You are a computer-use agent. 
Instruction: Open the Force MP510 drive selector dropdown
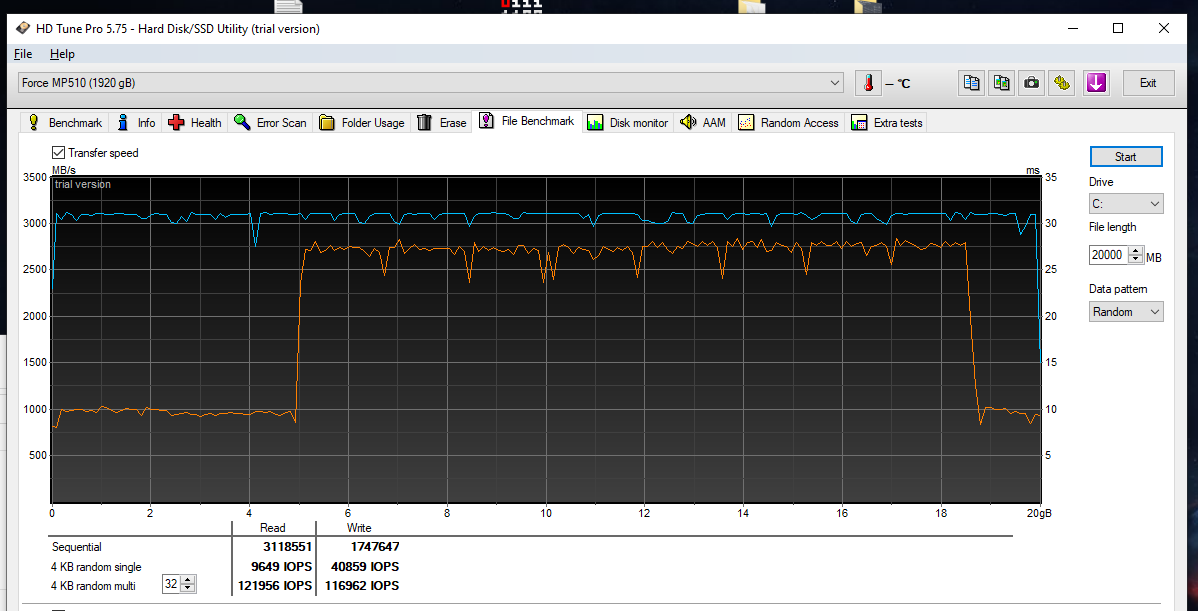pyautogui.click(x=431, y=82)
